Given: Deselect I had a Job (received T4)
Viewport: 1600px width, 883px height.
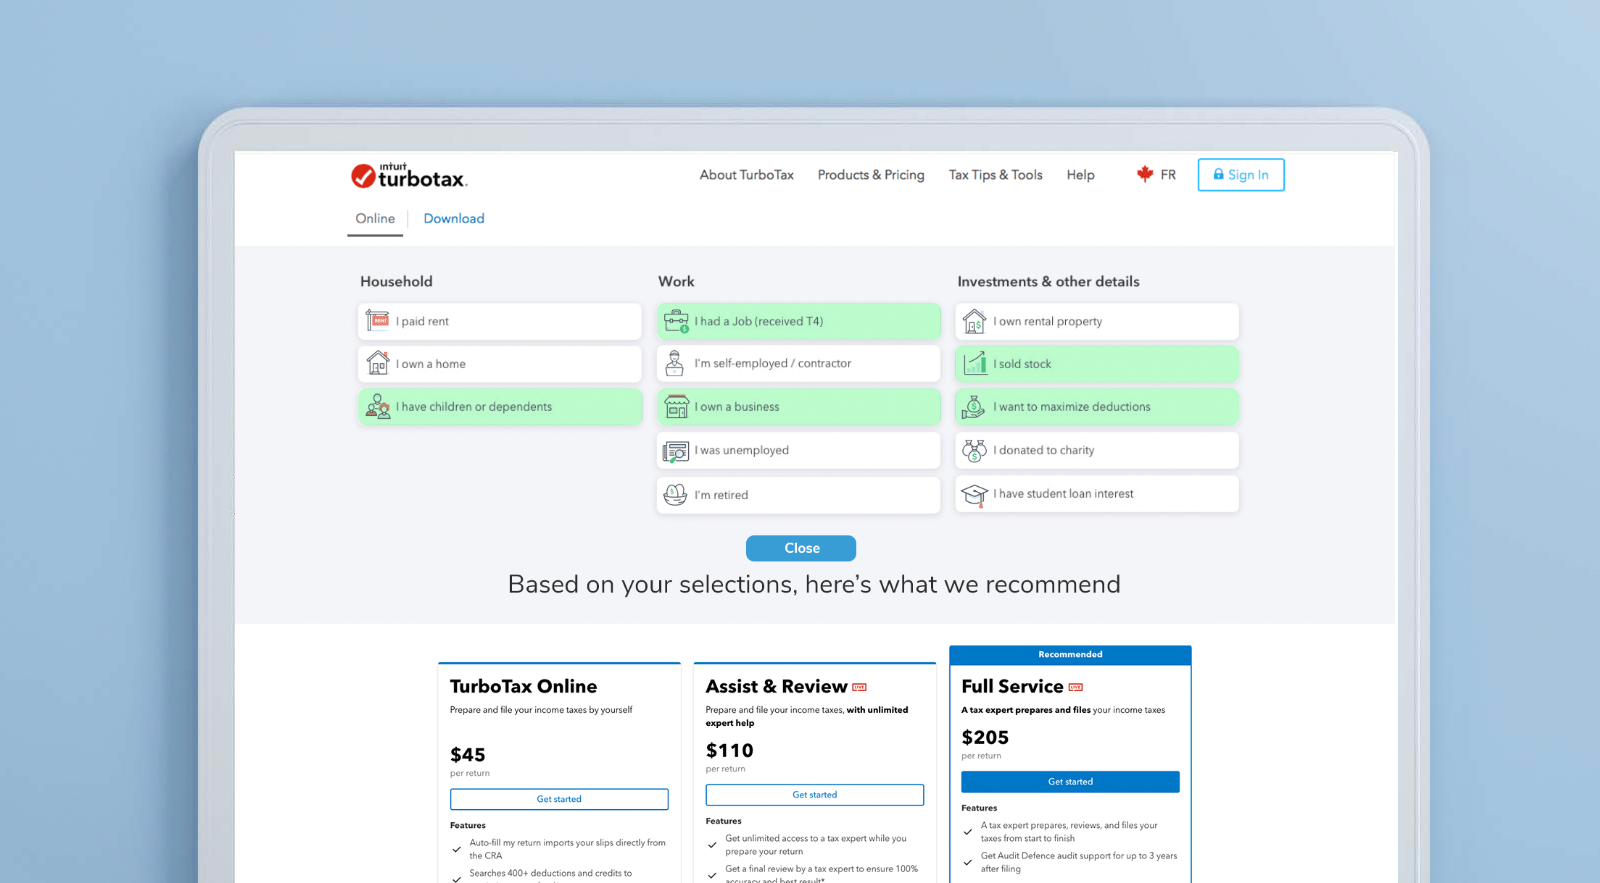Looking at the screenshot, I should pos(799,321).
